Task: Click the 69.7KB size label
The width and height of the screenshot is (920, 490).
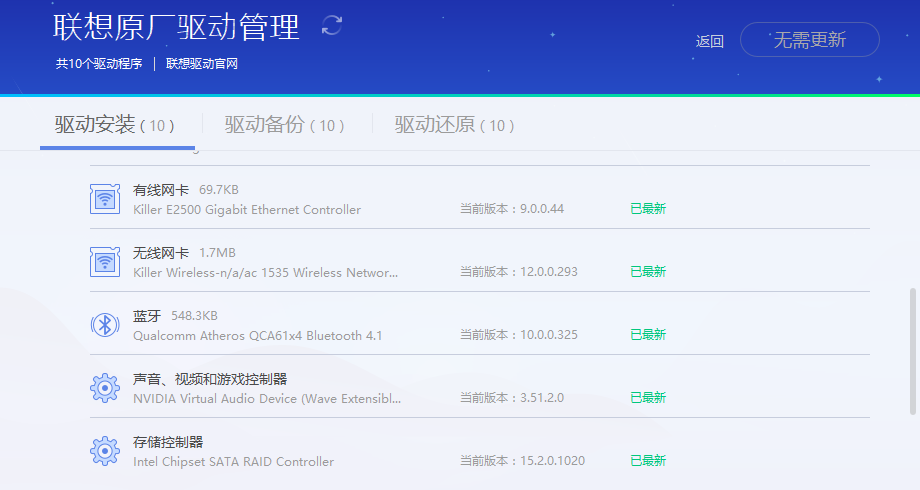Action: point(219,190)
